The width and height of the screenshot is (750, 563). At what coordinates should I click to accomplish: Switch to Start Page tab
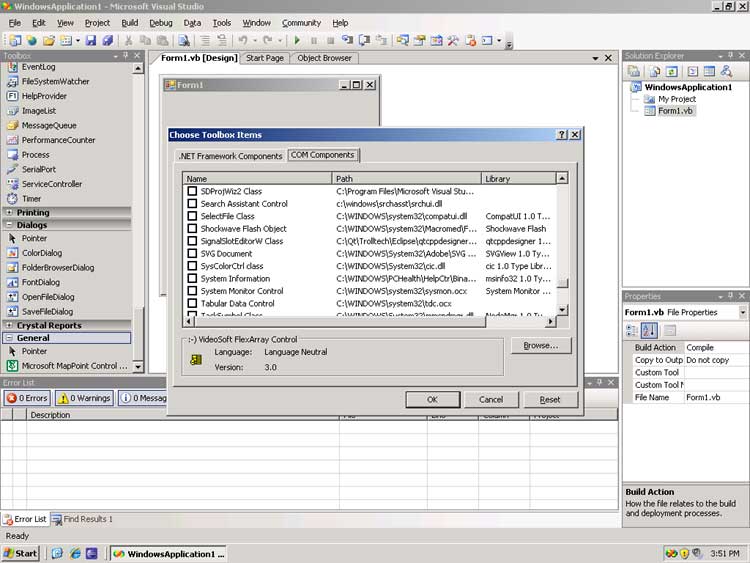tap(265, 58)
